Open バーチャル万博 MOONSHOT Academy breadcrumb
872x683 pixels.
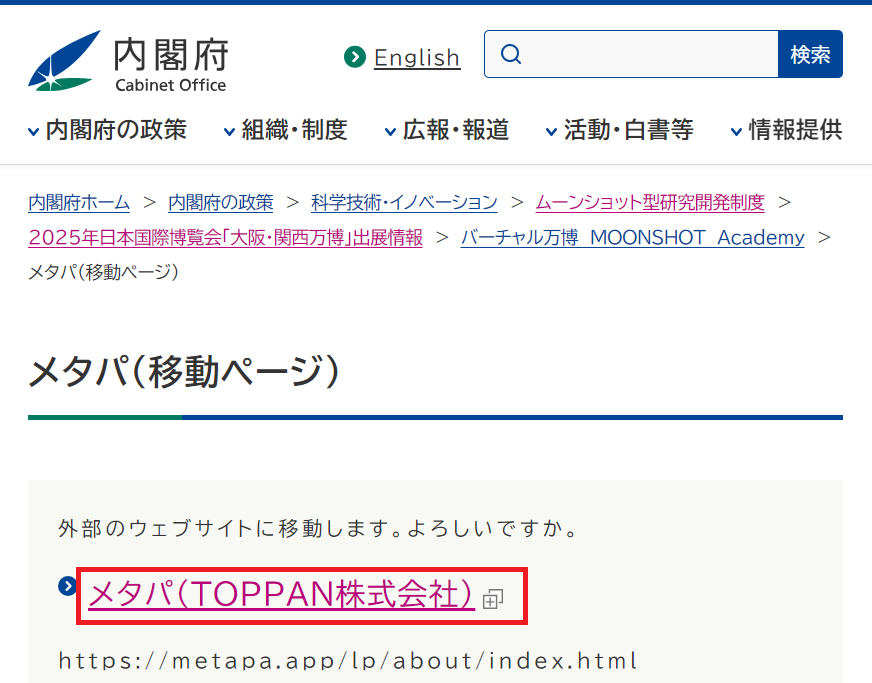click(632, 237)
